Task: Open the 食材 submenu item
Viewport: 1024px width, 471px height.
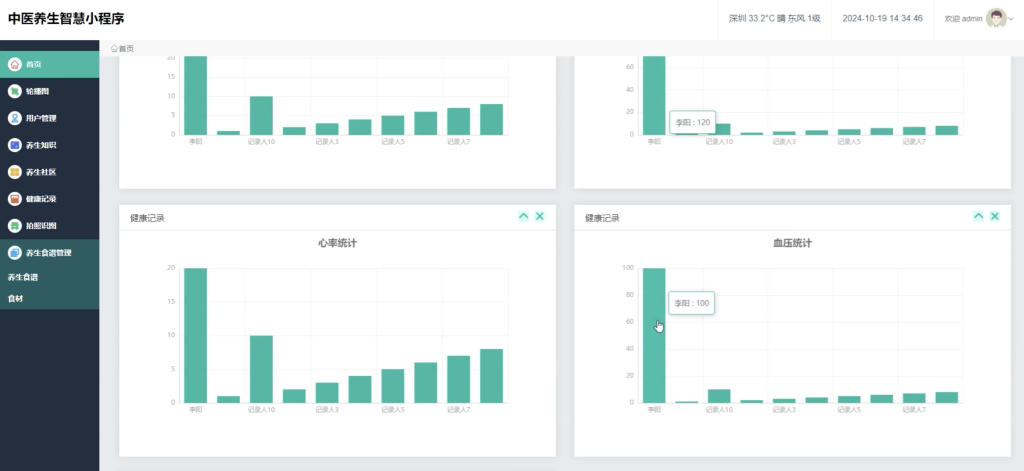Action: (15, 299)
